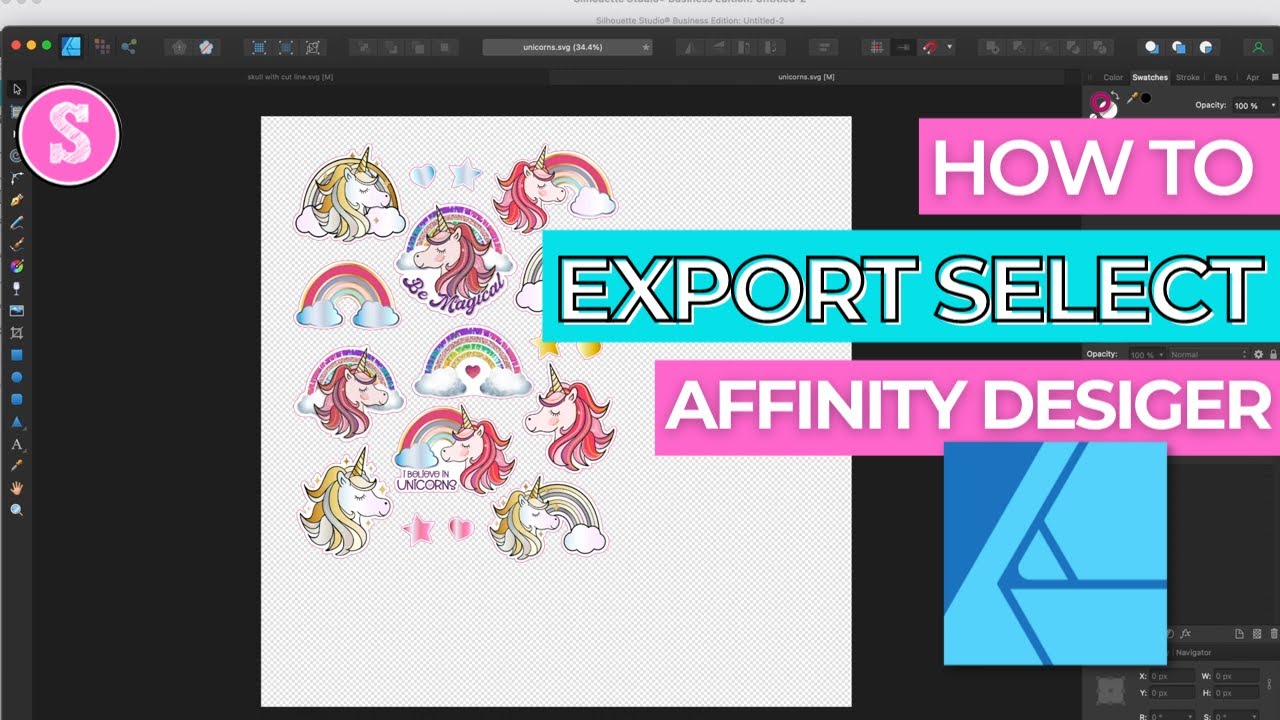
Task: Click the swap stroke and fill arrows
Action: point(1115,95)
